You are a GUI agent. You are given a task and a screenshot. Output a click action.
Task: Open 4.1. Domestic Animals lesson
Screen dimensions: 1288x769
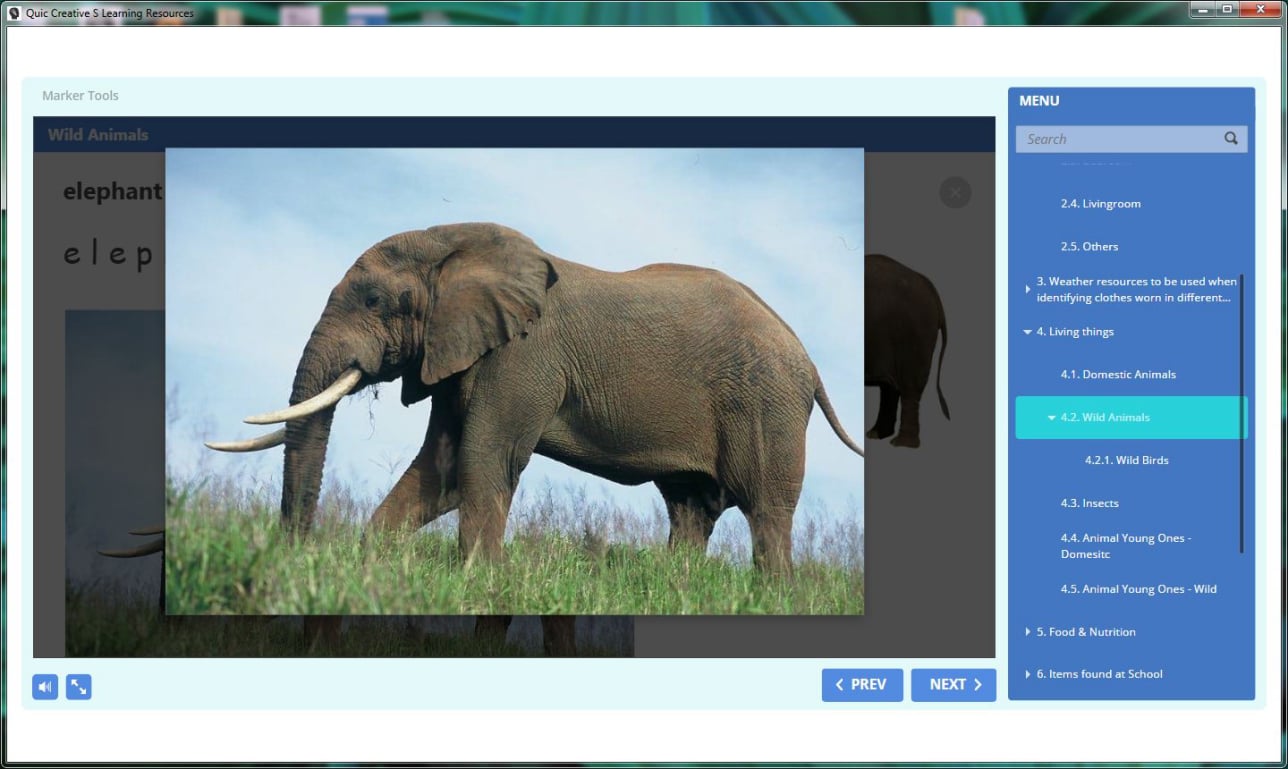pos(1118,375)
